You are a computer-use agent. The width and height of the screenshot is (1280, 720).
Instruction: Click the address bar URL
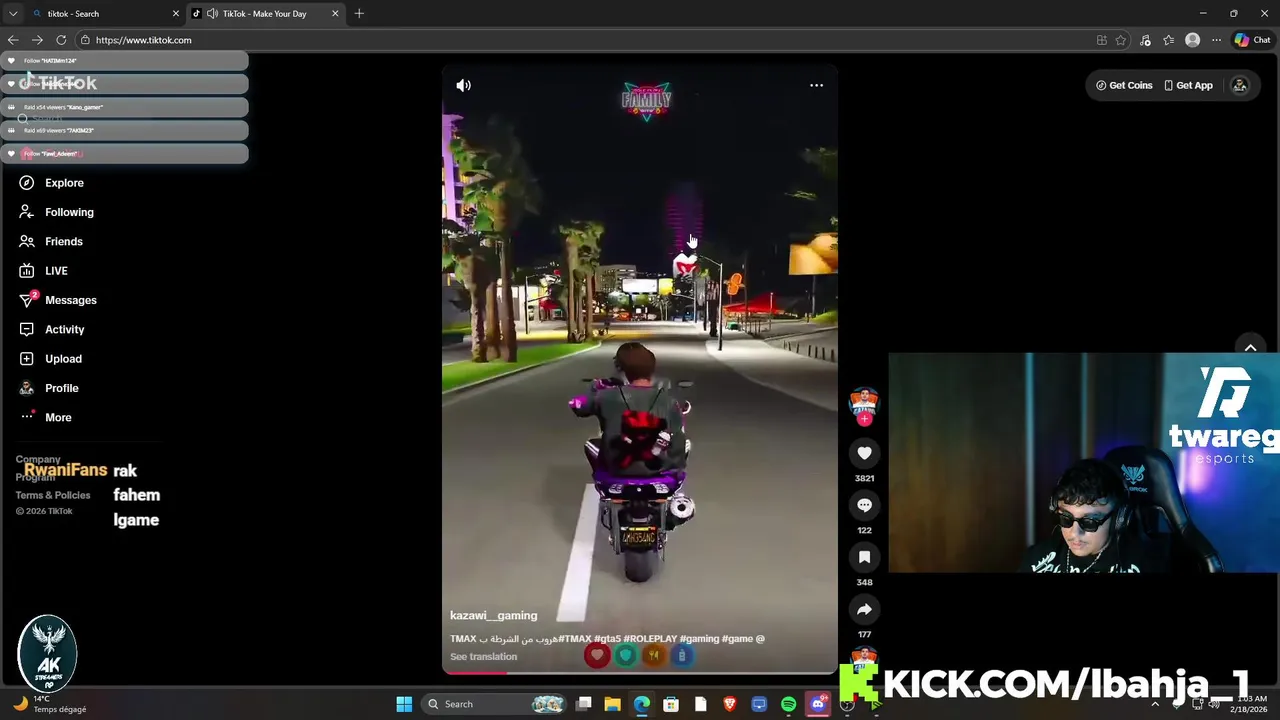pos(143,40)
